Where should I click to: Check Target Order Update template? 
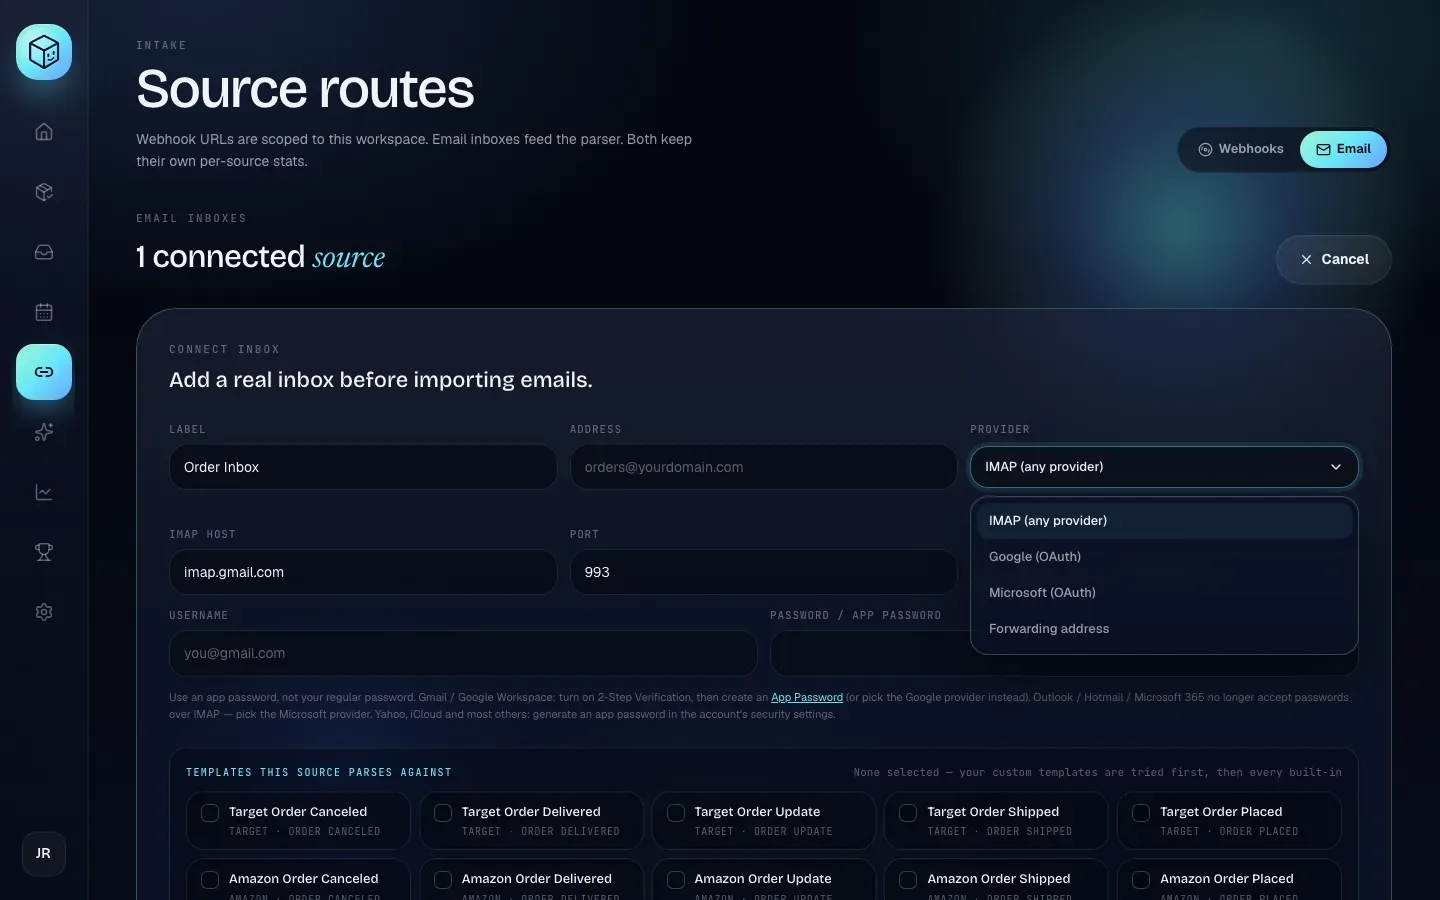[x=676, y=813]
